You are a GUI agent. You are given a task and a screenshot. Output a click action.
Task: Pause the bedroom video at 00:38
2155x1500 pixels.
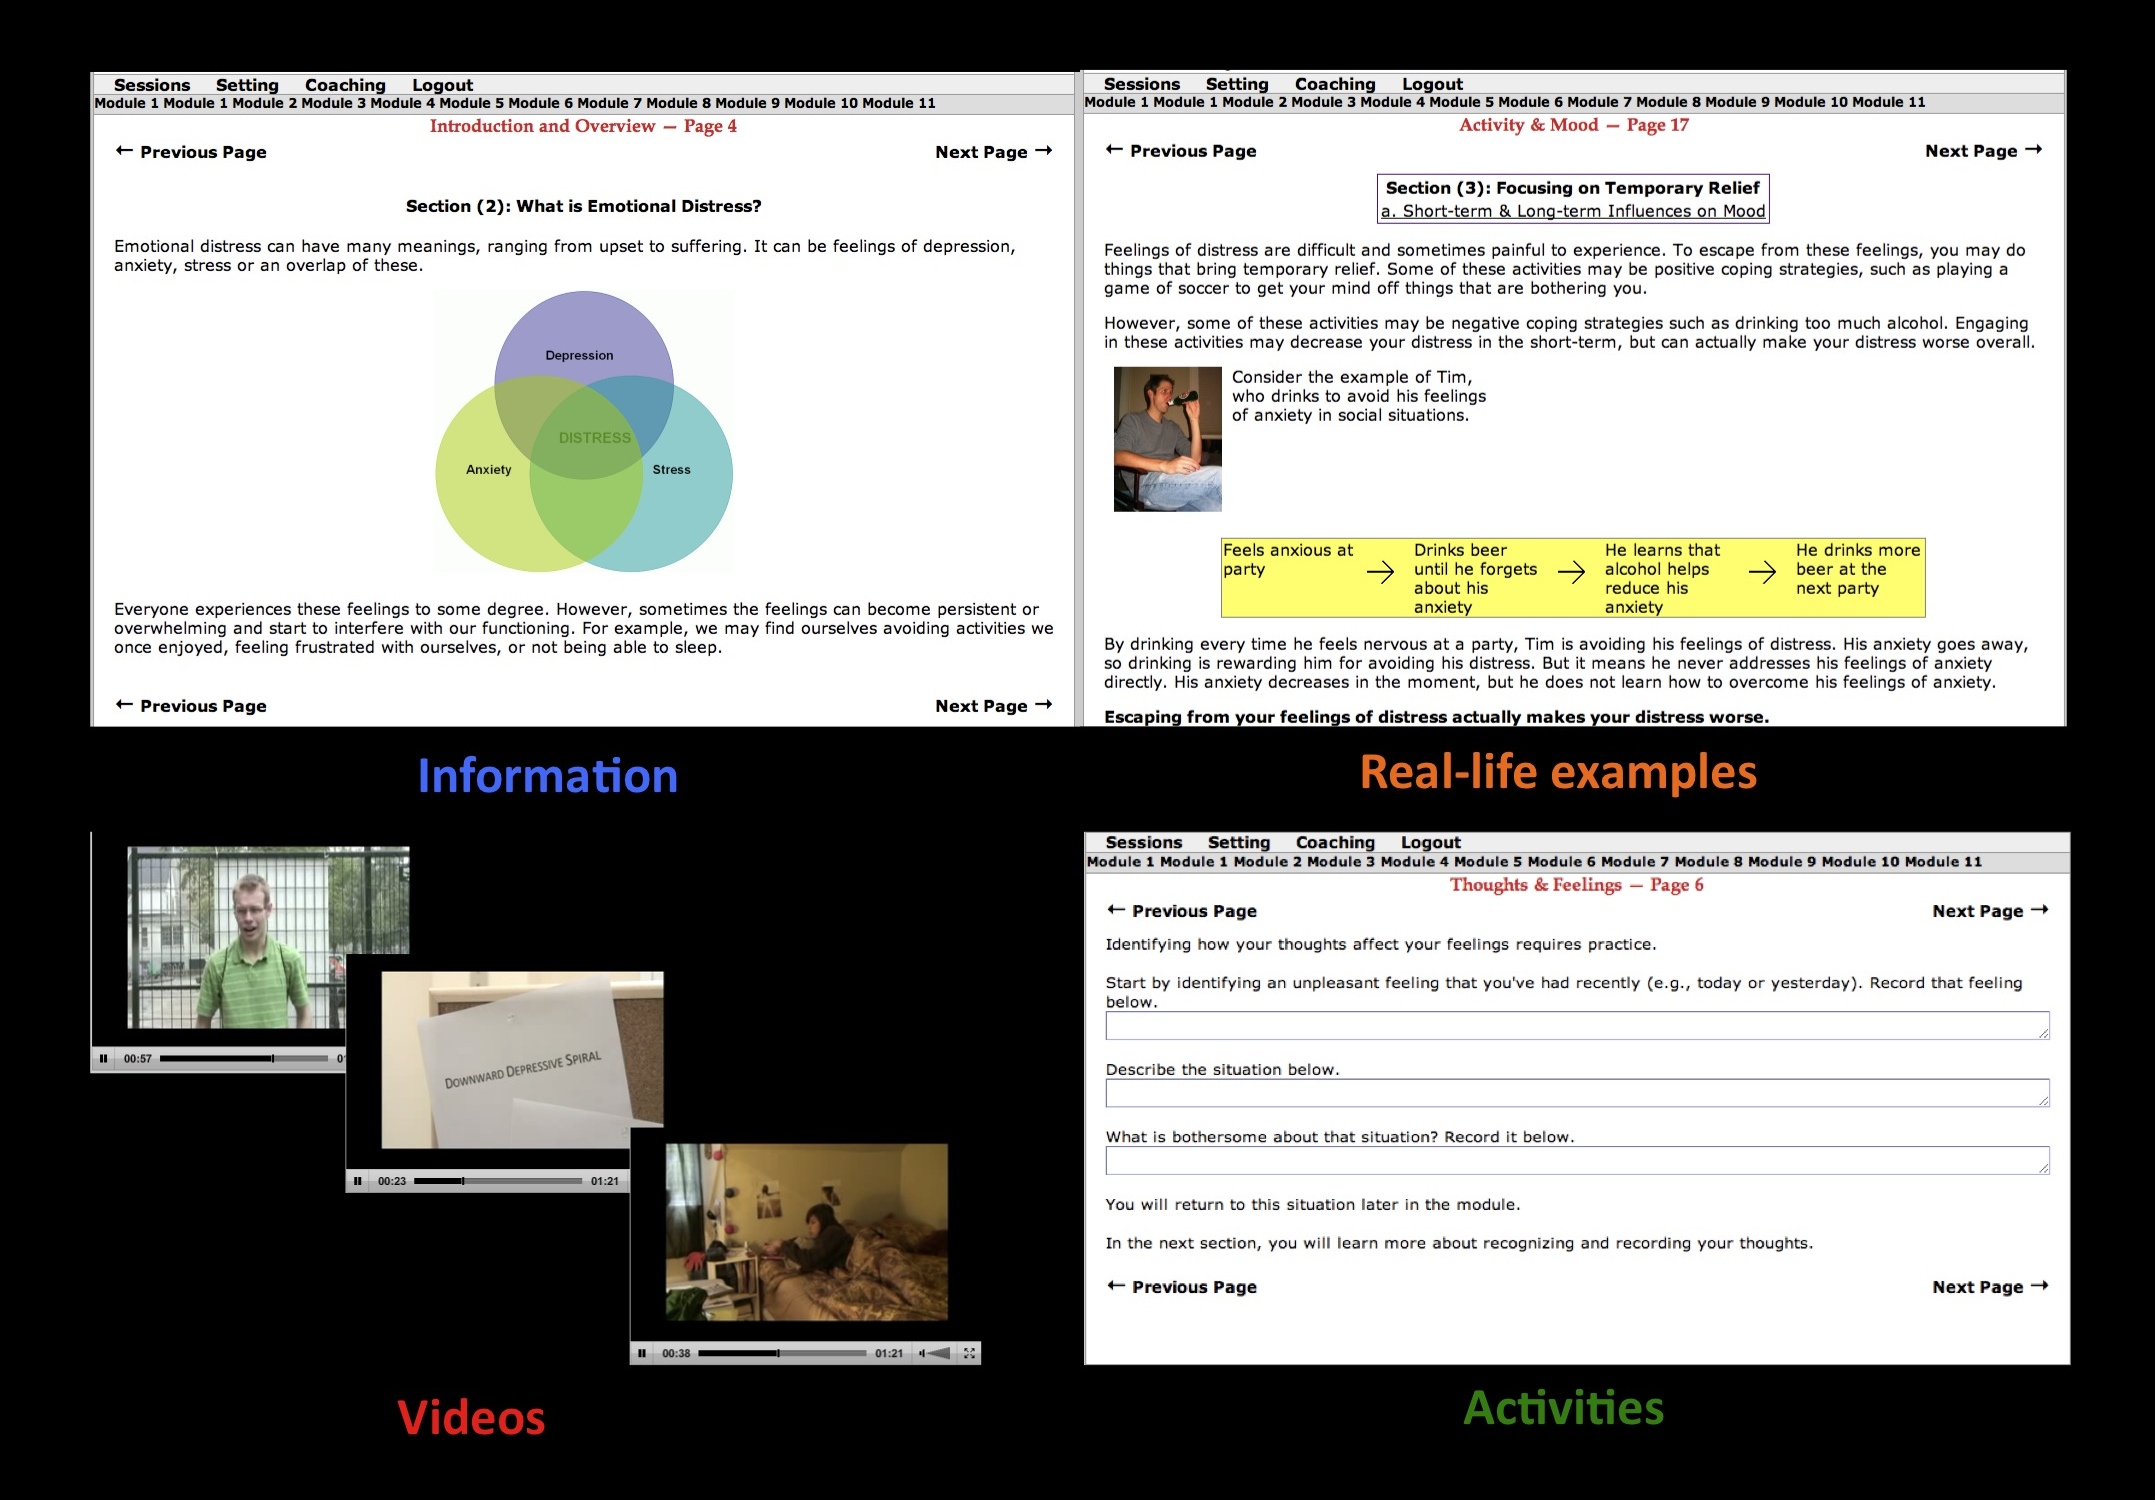[x=642, y=1353]
